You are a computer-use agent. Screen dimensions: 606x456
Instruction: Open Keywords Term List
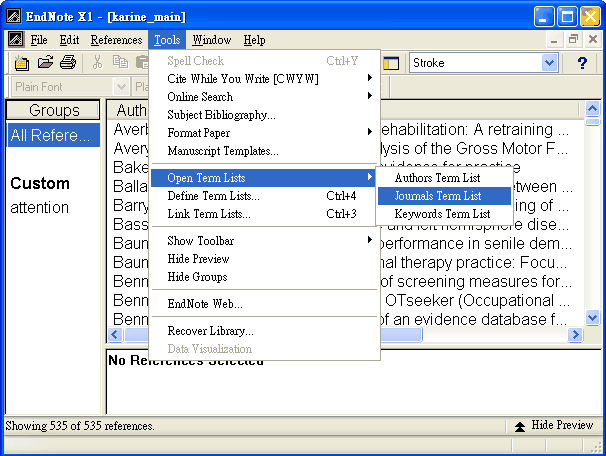click(x=444, y=214)
